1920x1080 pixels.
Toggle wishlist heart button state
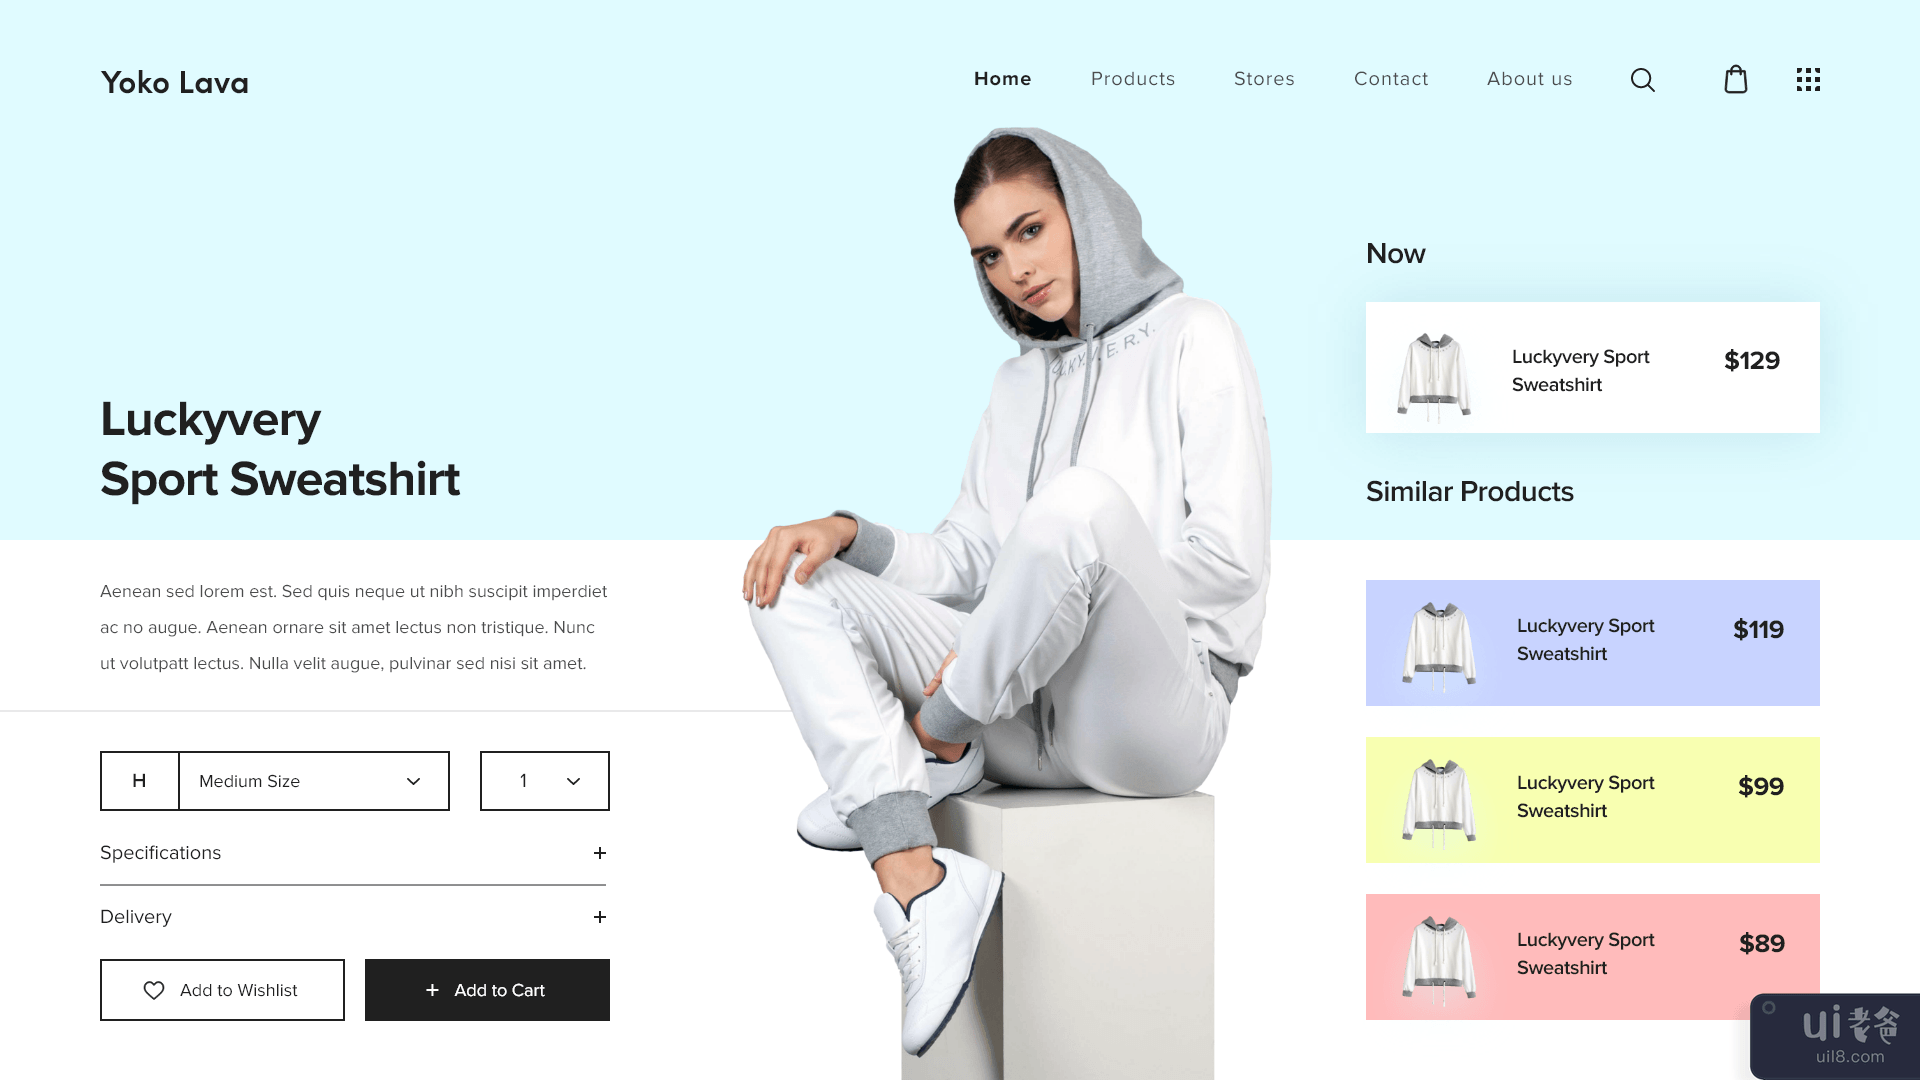[x=153, y=990]
